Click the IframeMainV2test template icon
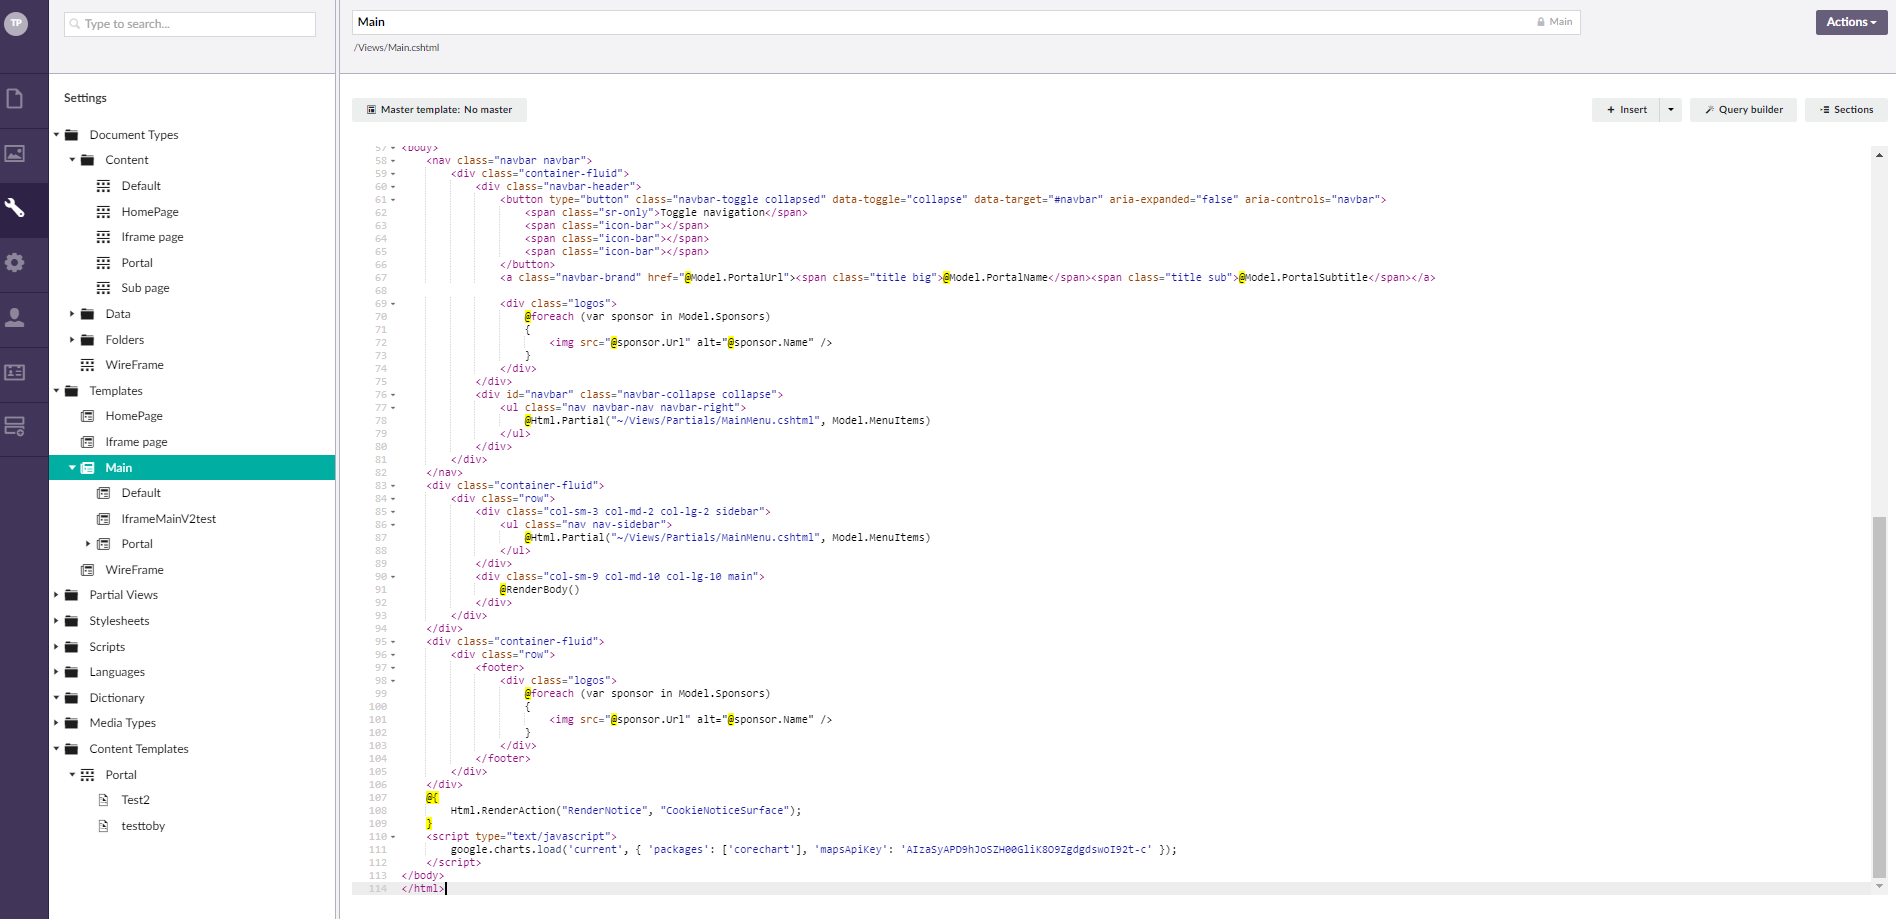This screenshot has height=919, width=1896. 103,519
